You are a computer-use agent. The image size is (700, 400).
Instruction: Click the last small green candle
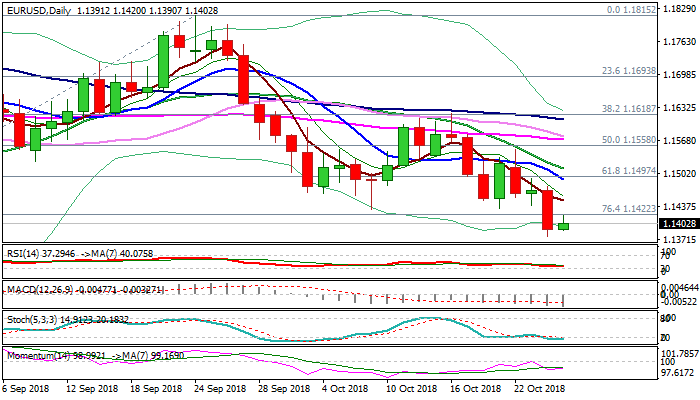coord(563,226)
